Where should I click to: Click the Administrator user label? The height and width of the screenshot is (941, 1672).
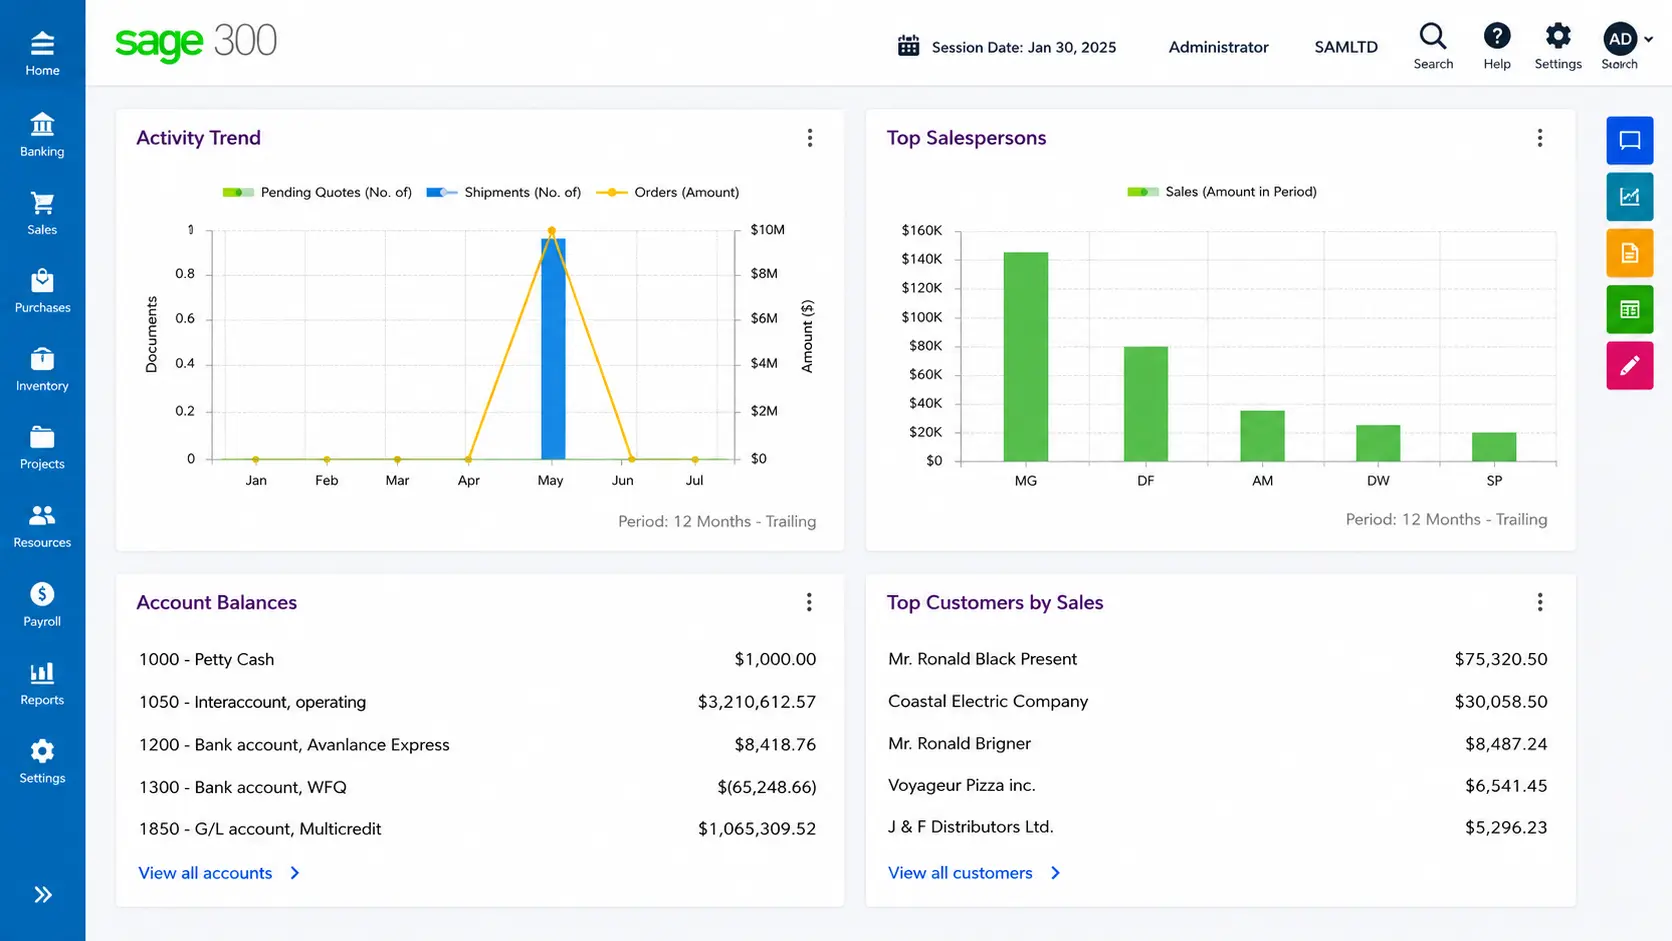coord(1218,47)
